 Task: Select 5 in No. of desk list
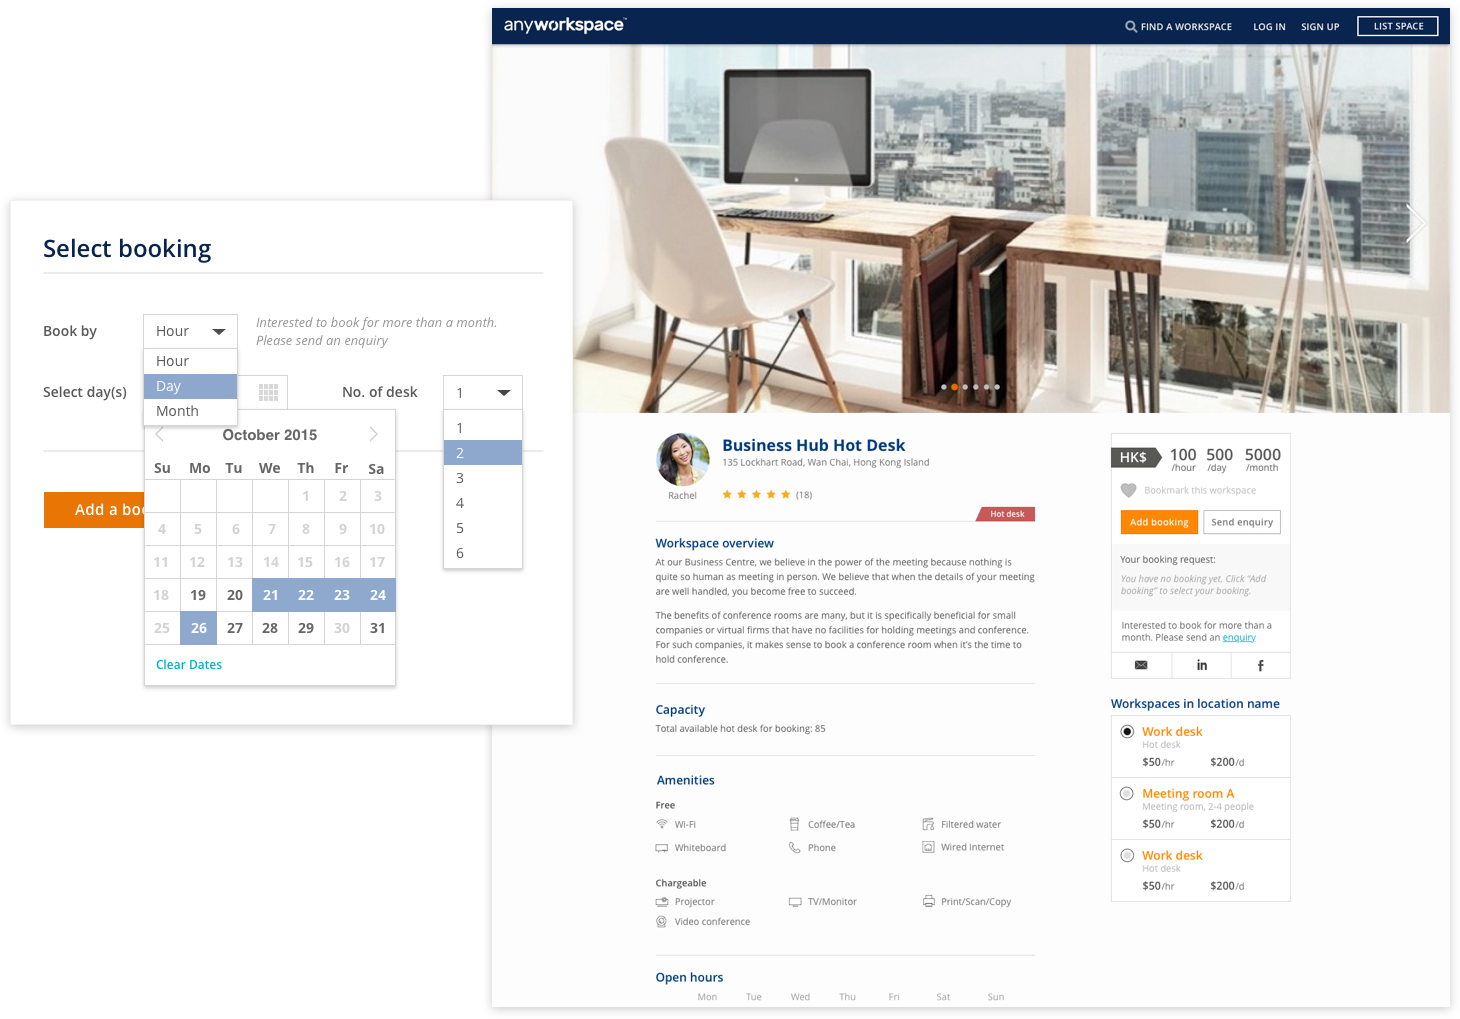[x=483, y=528]
